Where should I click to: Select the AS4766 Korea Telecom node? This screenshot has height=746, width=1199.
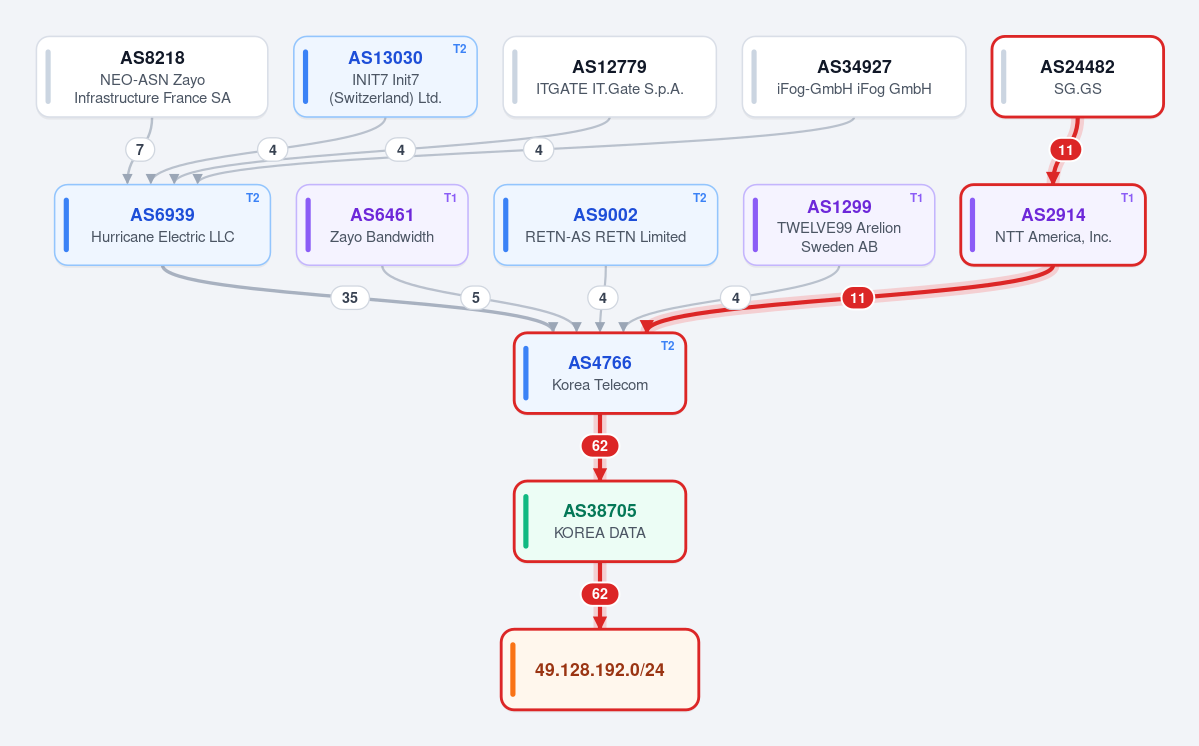[x=600, y=373]
